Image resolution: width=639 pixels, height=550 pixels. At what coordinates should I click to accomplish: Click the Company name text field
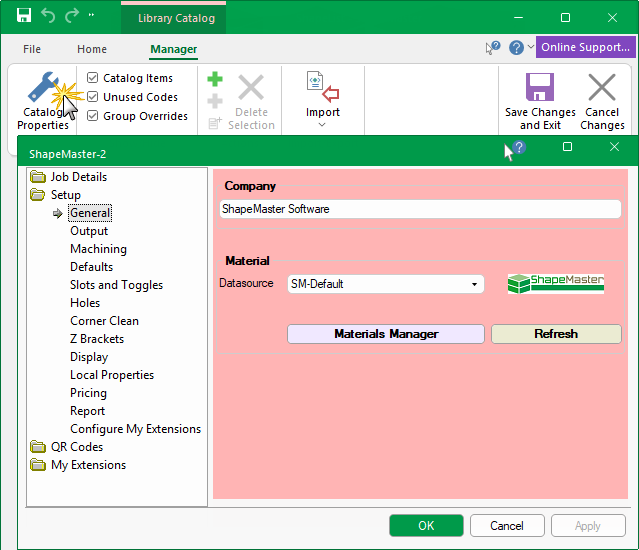point(420,209)
